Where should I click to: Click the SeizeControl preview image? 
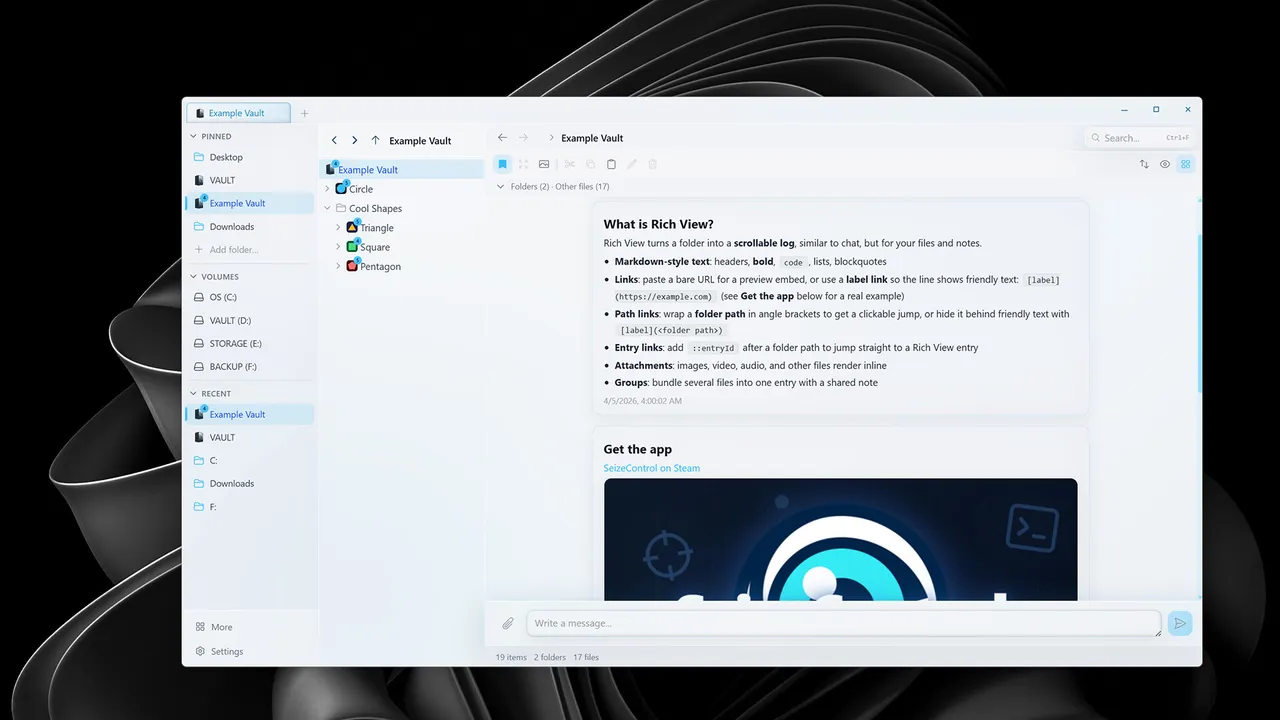point(840,539)
